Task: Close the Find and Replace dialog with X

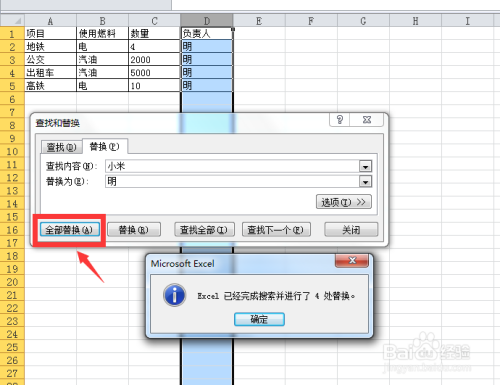Action: [x=367, y=120]
